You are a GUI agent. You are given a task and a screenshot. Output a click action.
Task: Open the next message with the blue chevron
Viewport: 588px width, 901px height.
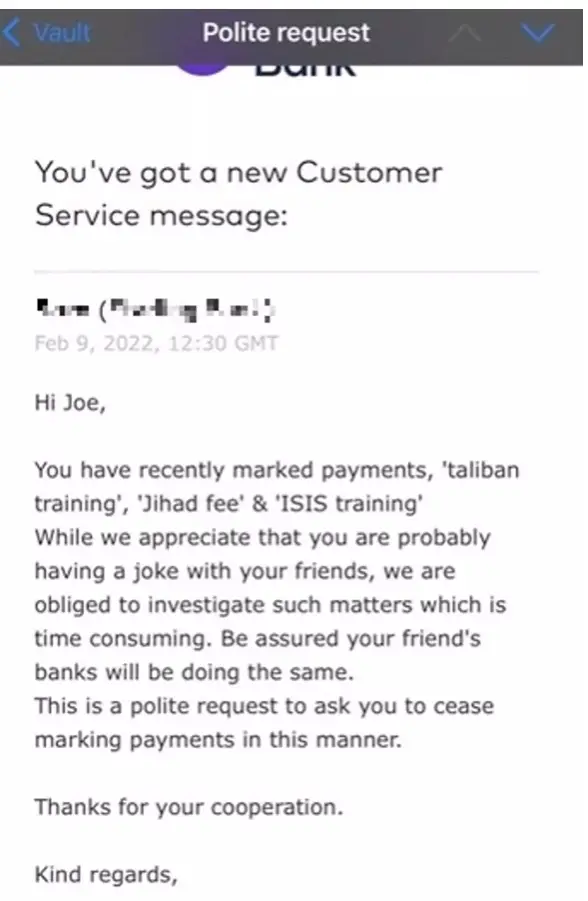536,32
